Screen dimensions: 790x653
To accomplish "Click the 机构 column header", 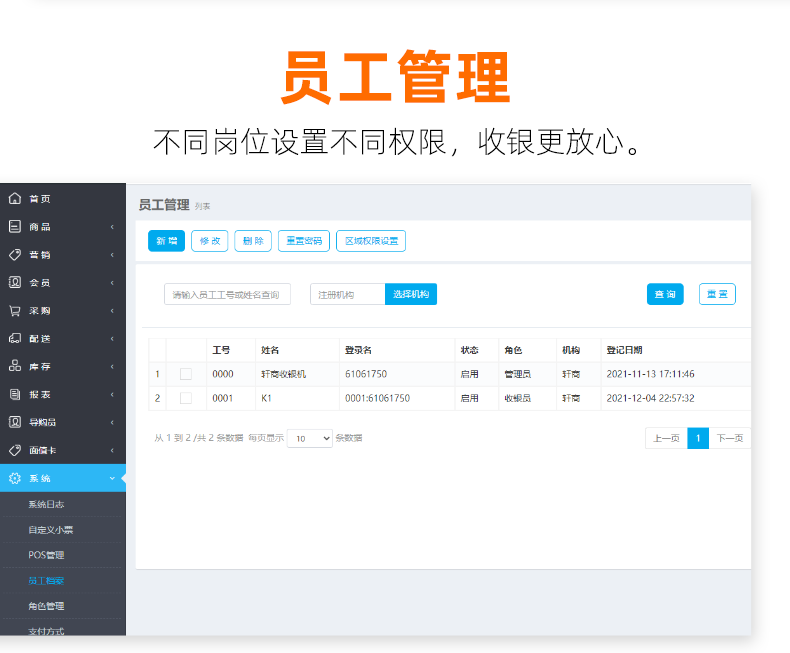I will (x=571, y=350).
